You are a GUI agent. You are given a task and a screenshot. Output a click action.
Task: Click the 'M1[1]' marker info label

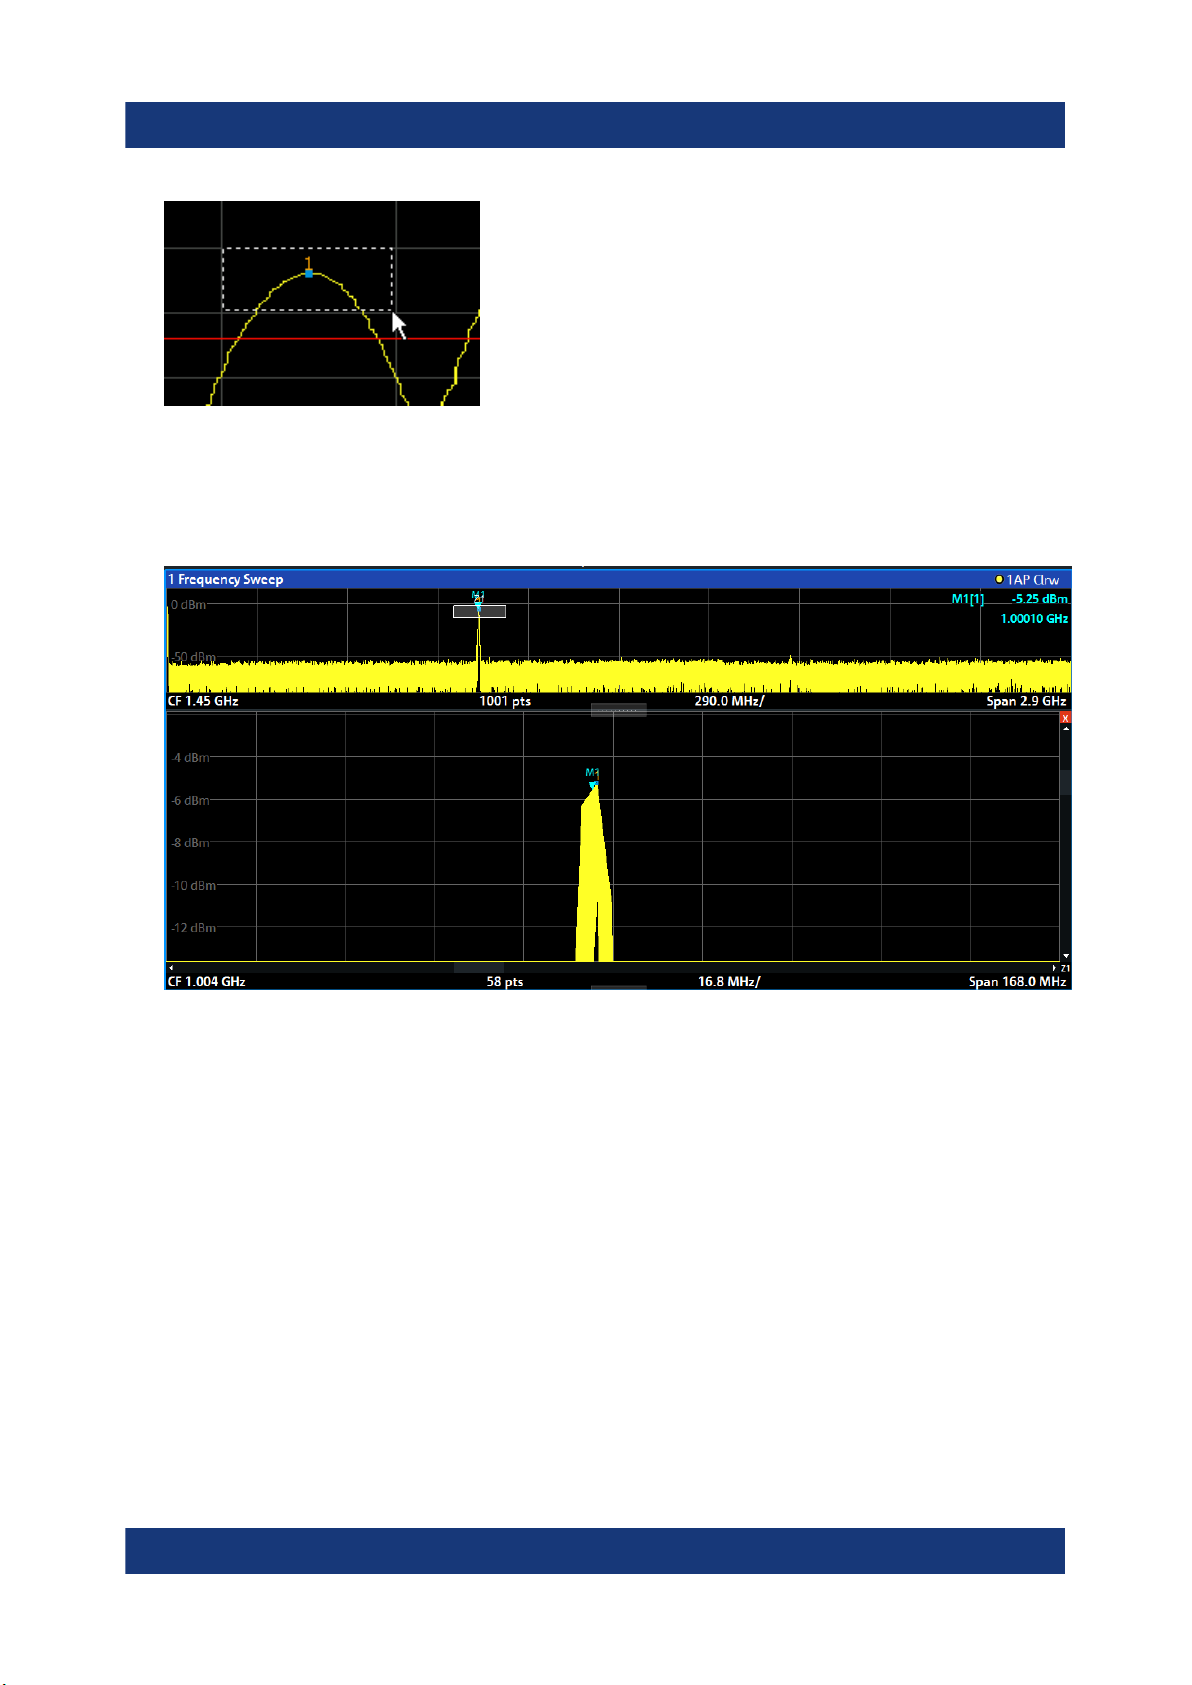[967, 599]
